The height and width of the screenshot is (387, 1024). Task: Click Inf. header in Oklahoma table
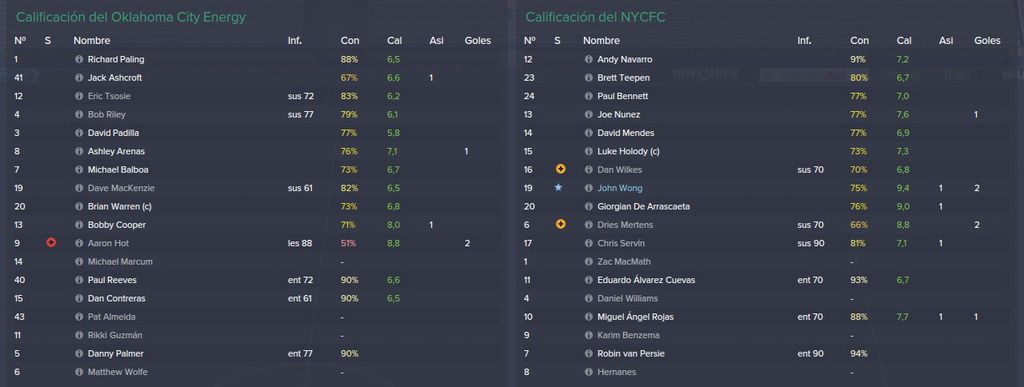295,40
